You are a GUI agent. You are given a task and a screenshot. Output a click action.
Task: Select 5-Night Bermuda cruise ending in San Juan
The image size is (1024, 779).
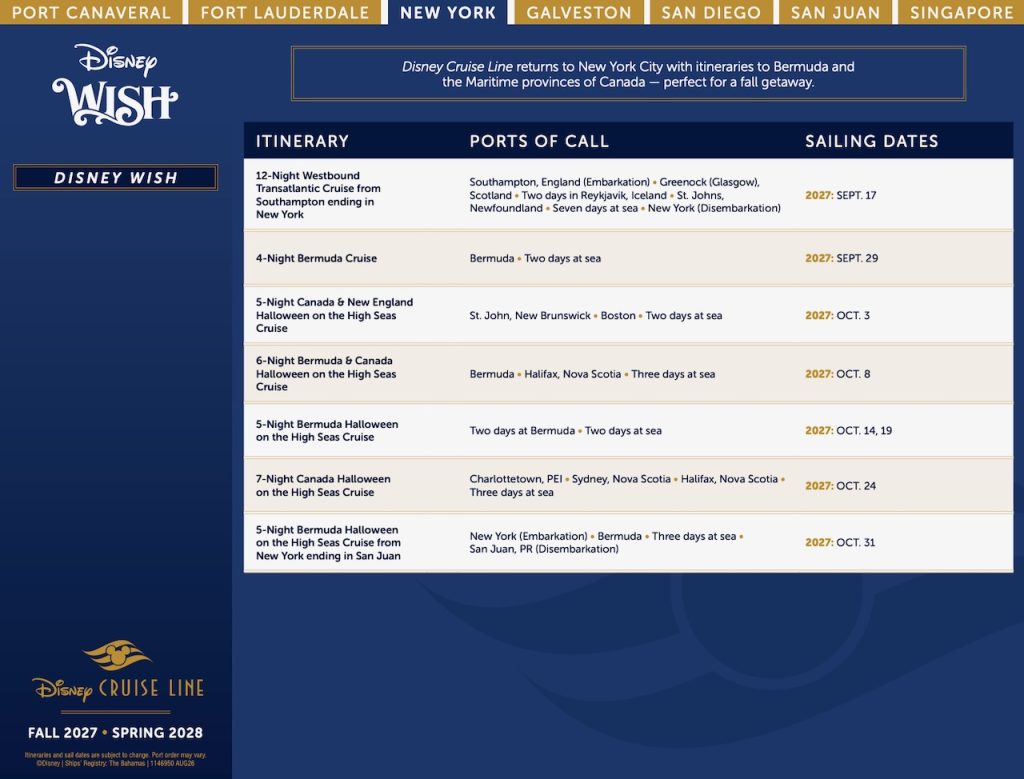328,543
